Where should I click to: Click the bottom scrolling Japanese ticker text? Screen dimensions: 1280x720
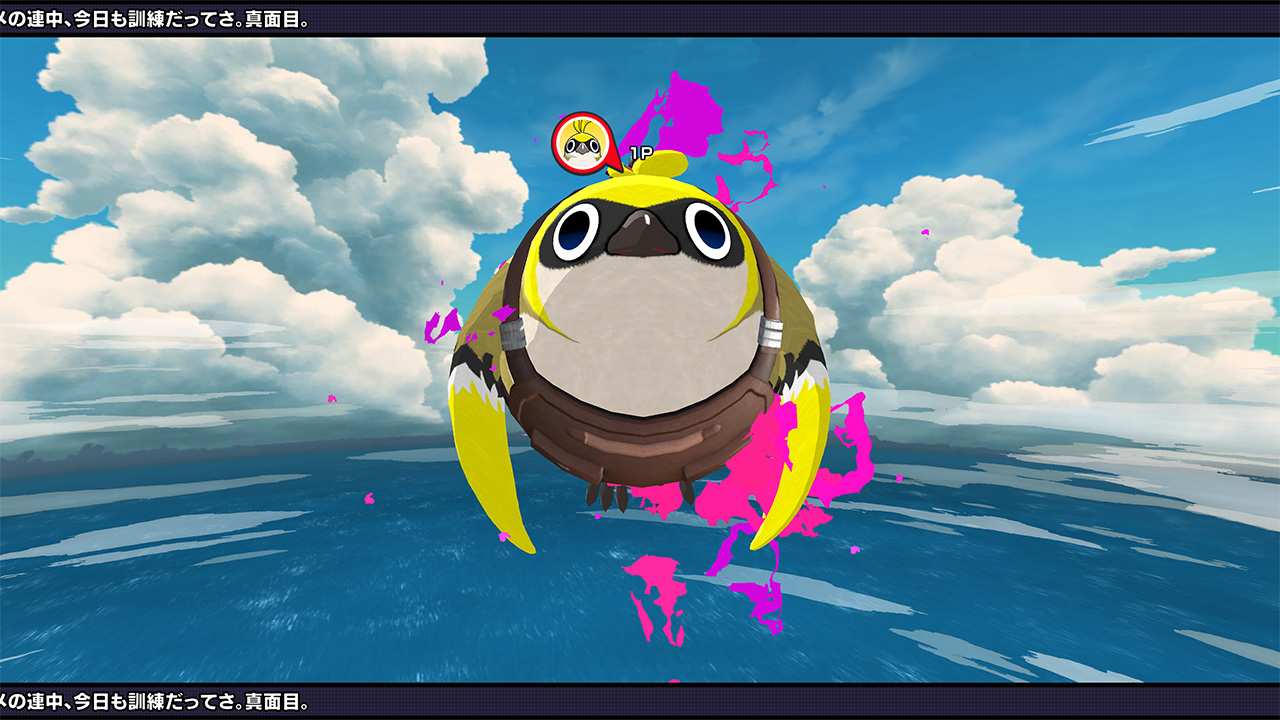tap(154, 701)
